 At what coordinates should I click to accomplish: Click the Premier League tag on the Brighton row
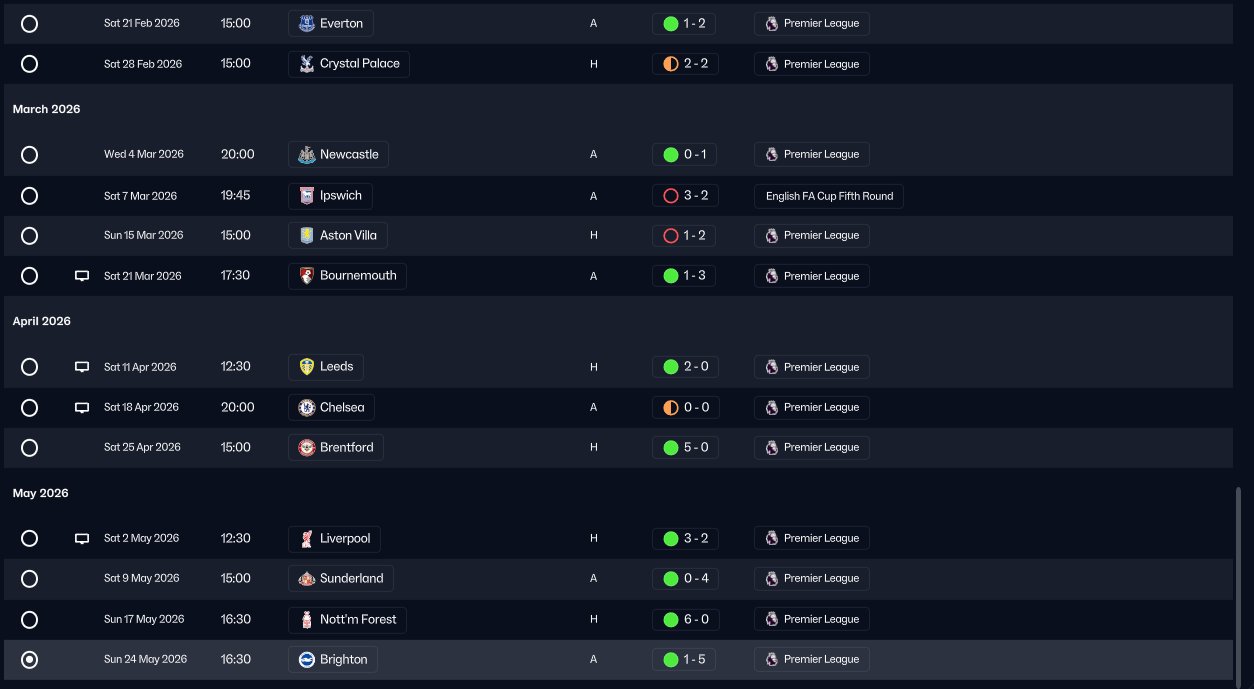click(x=811, y=659)
